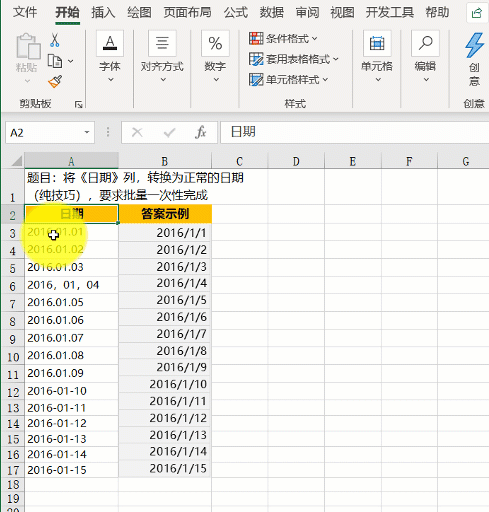The image size is (489, 512).
Task: Select row 5 header
Action: [x=13, y=268]
